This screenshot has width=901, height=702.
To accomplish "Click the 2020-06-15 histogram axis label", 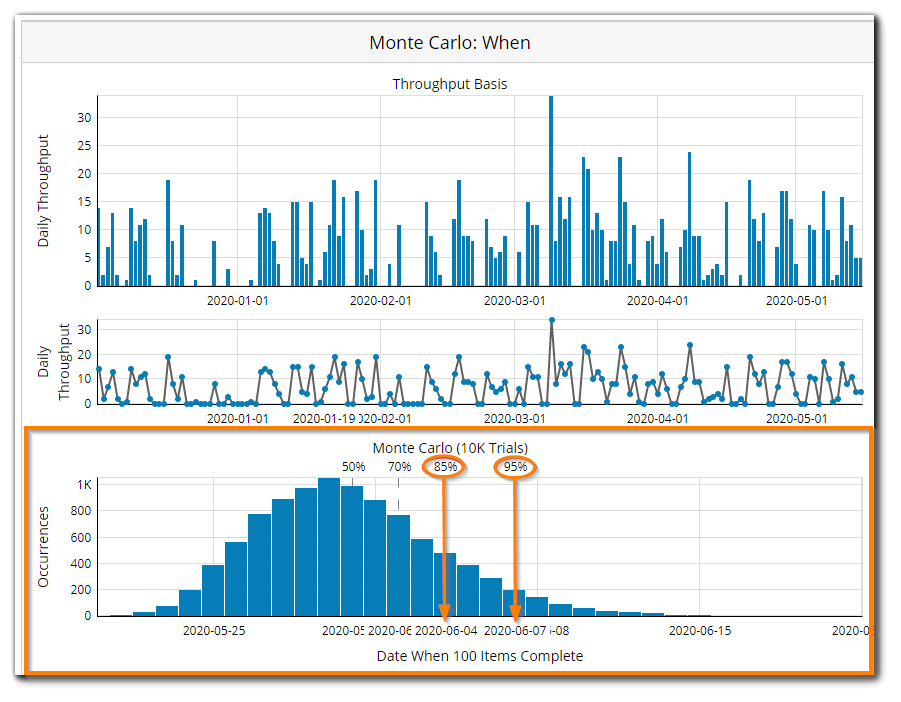I will (x=700, y=630).
